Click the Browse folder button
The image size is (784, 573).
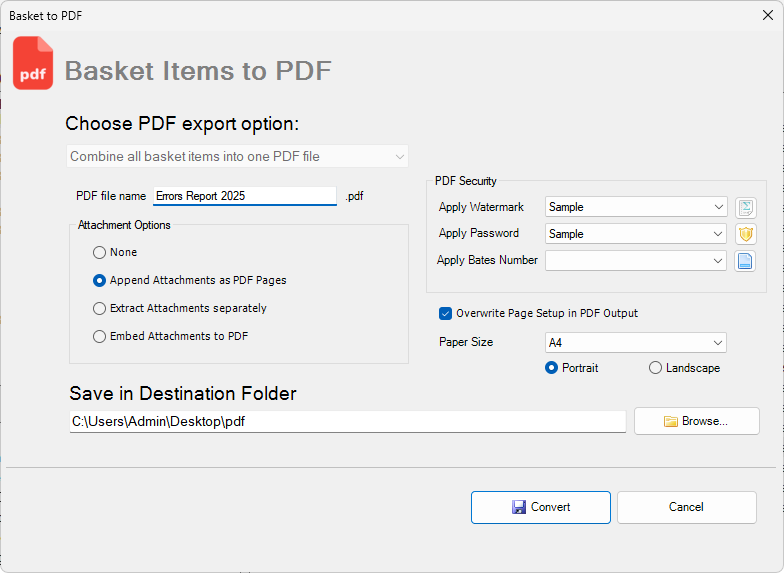[x=696, y=421]
